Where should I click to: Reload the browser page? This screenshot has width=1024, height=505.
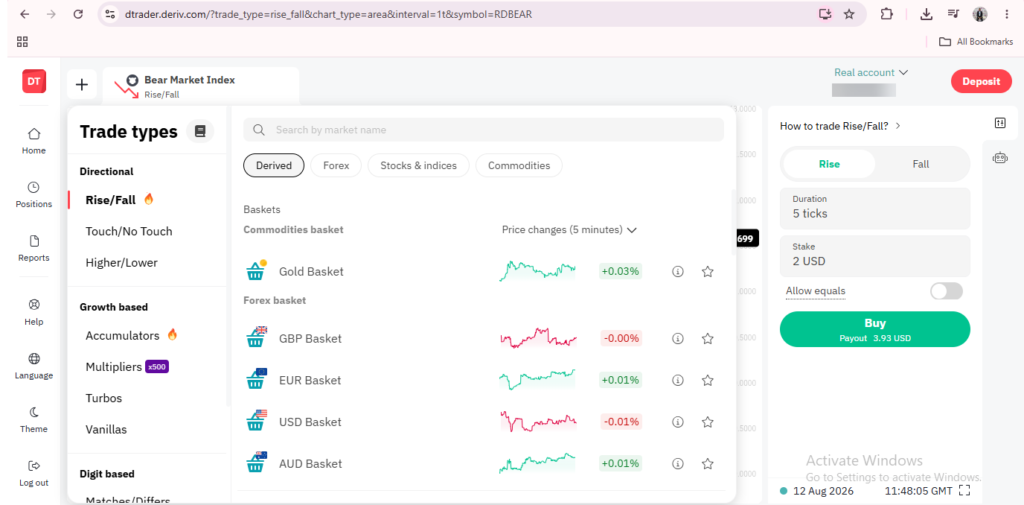pos(78,14)
